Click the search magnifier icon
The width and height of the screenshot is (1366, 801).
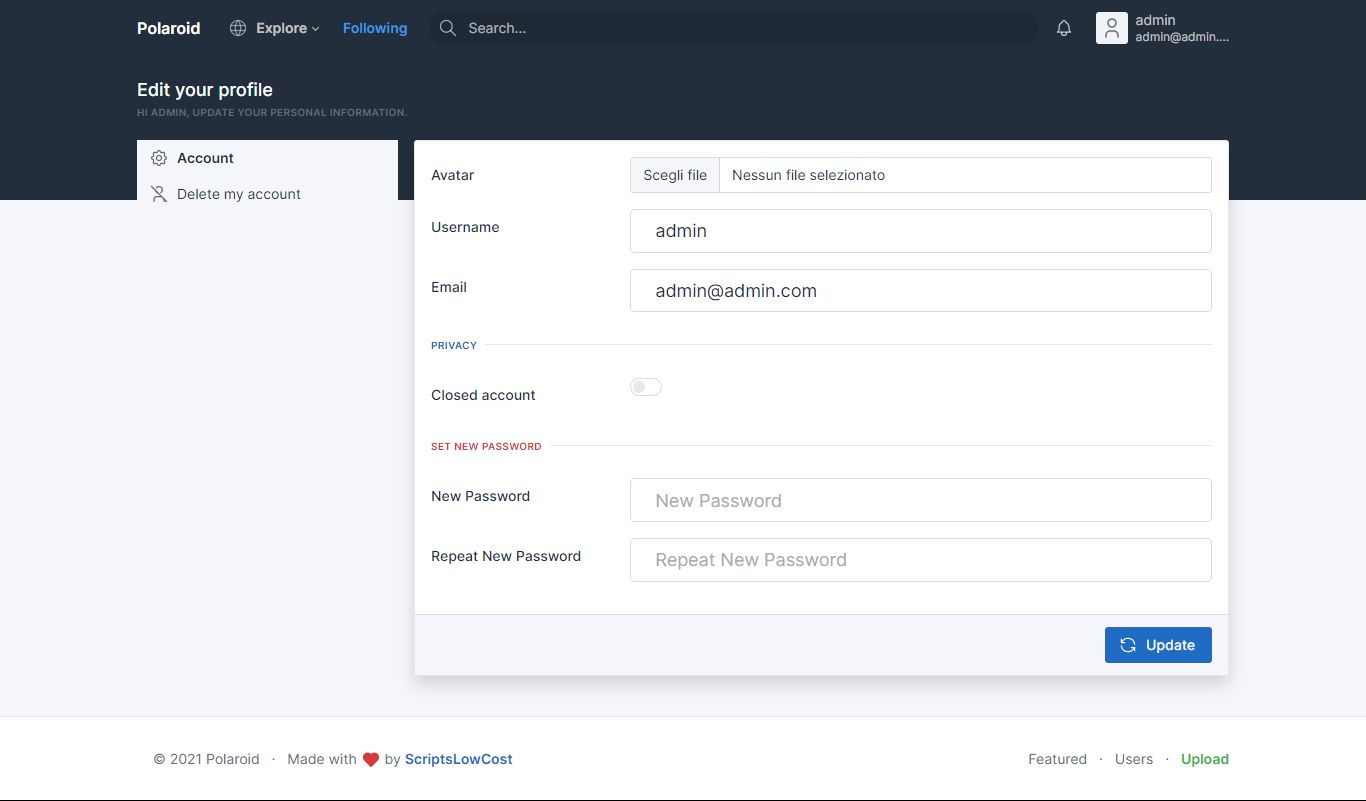(x=448, y=28)
